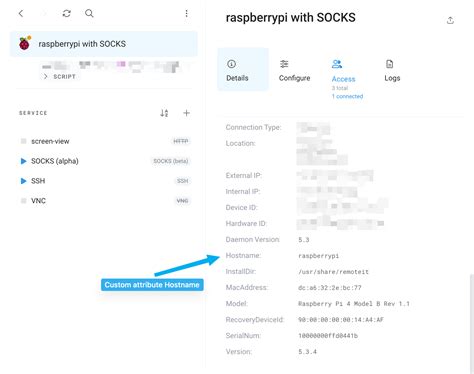Open the three-dot more options menu
The width and height of the screenshot is (474, 374).
186,13
